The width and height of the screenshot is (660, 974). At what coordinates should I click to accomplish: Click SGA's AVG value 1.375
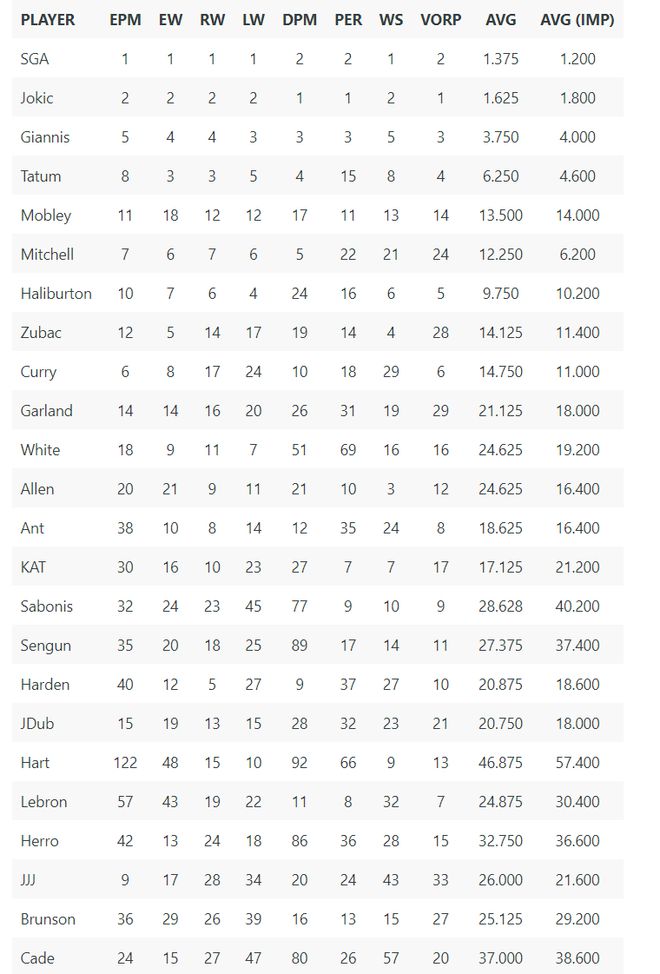[500, 59]
